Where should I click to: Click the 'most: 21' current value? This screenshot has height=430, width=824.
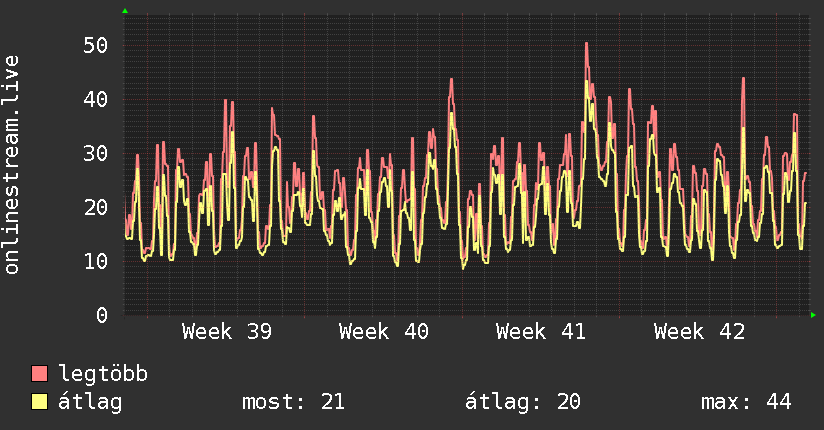[293, 402]
